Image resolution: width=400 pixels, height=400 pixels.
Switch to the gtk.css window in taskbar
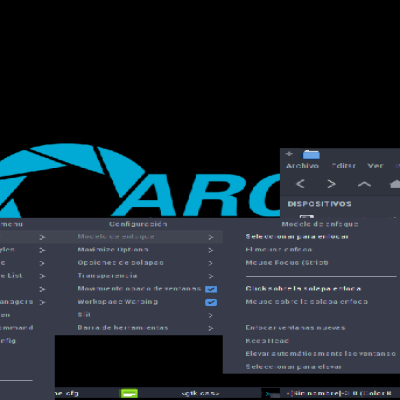(200, 394)
